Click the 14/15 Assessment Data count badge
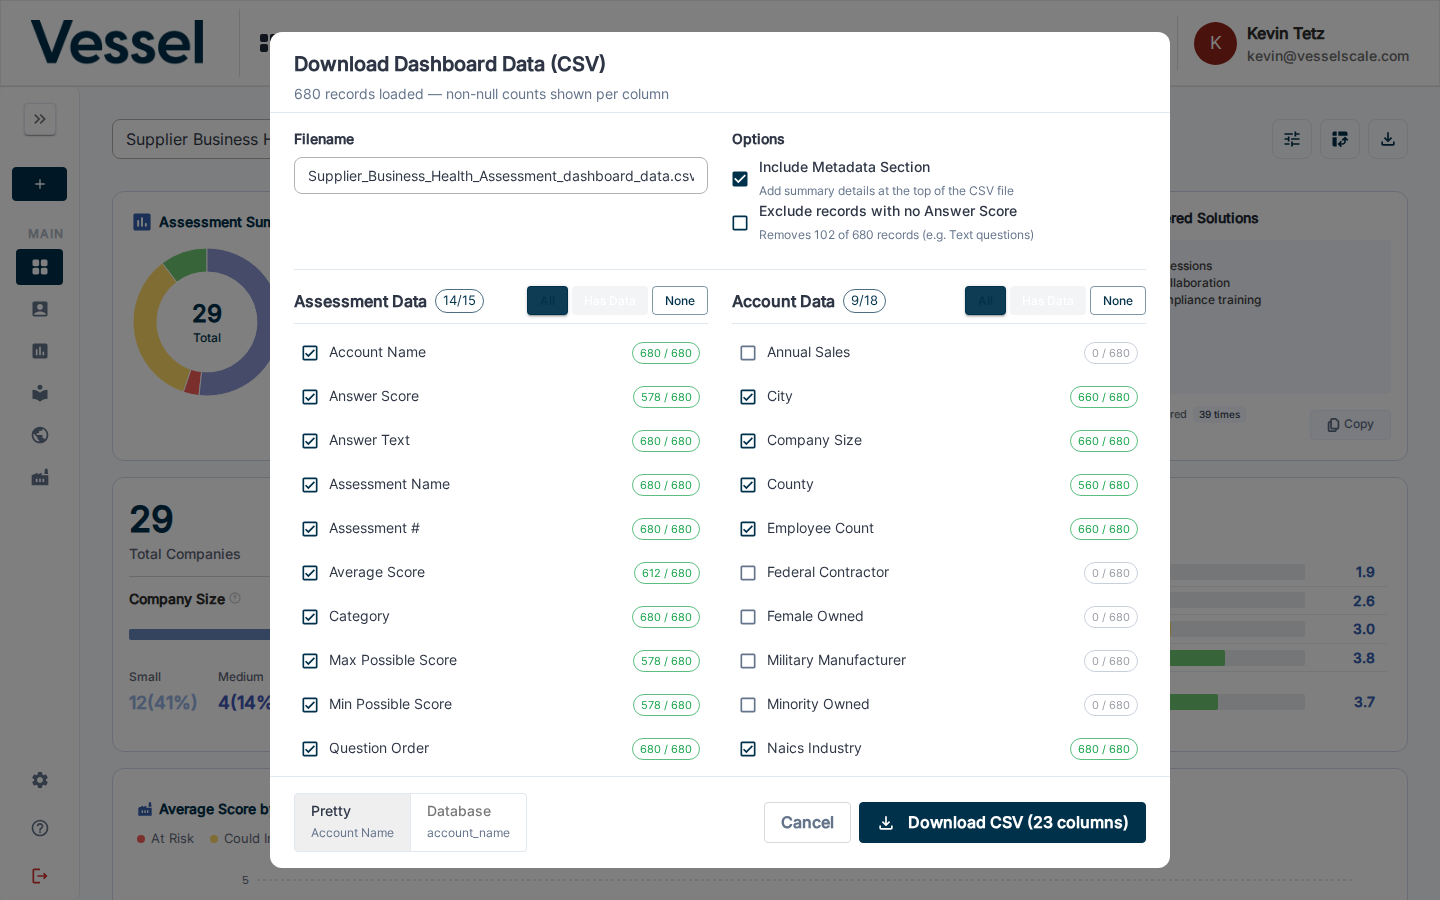The width and height of the screenshot is (1440, 900). [x=459, y=301]
